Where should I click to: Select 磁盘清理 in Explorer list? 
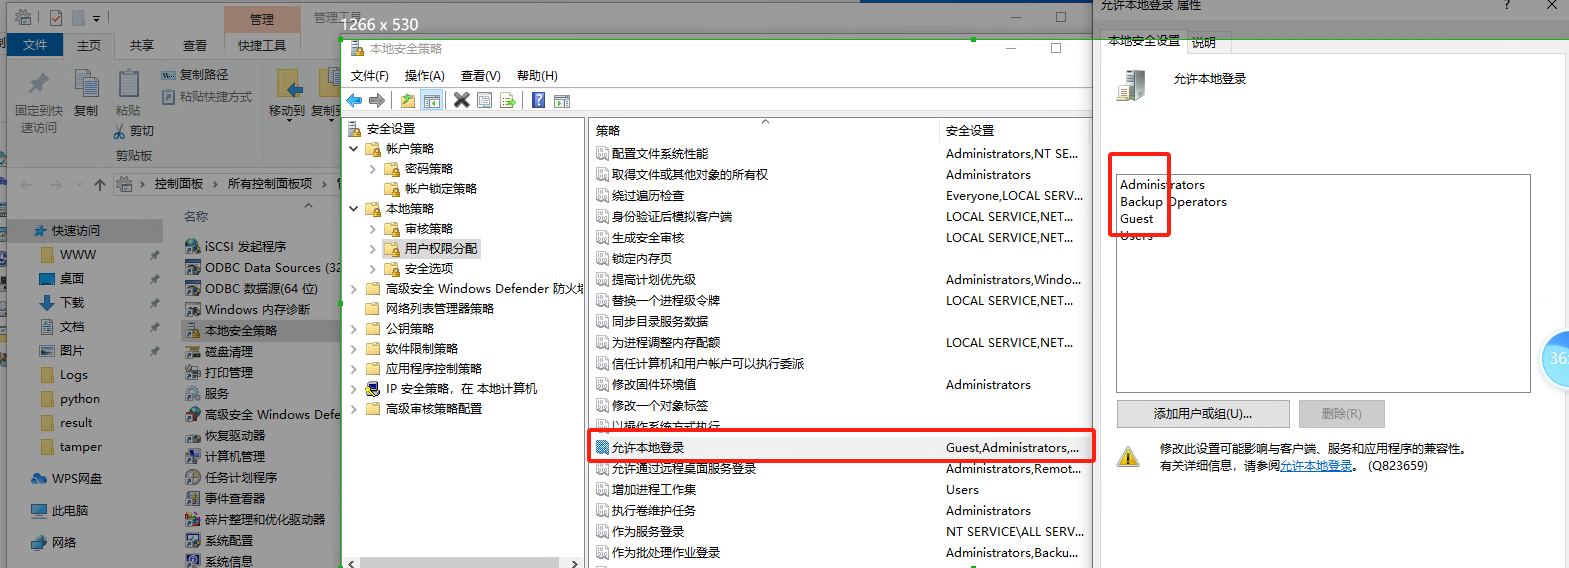coord(219,351)
